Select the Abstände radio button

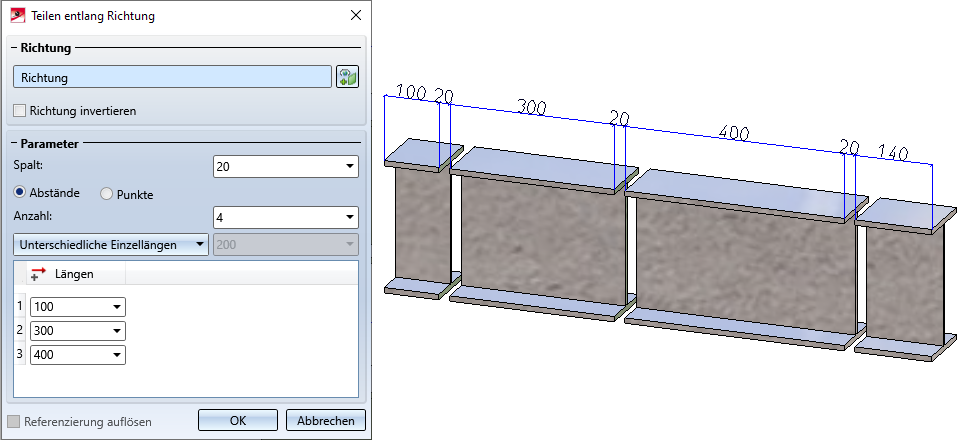(20, 193)
